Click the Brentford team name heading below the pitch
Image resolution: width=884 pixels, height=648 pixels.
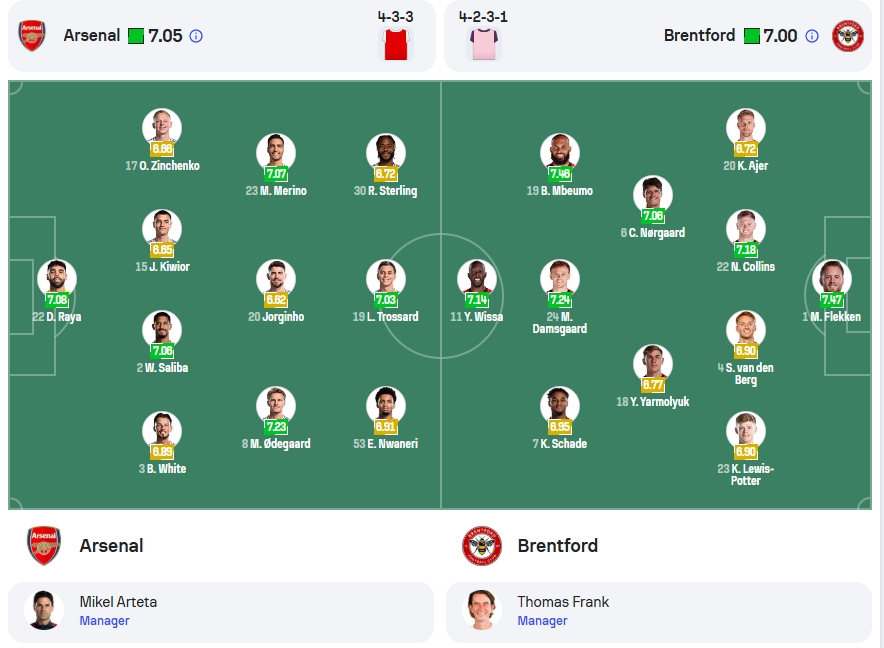558,545
